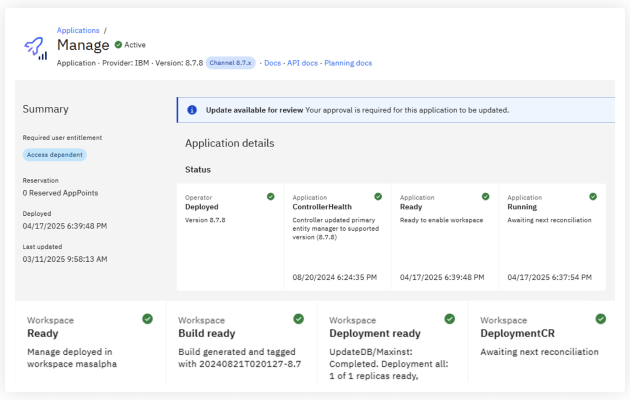Screen dimensions: 630x400
Task: Click the Workspace Build ready checkmark
Action: (298, 319)
